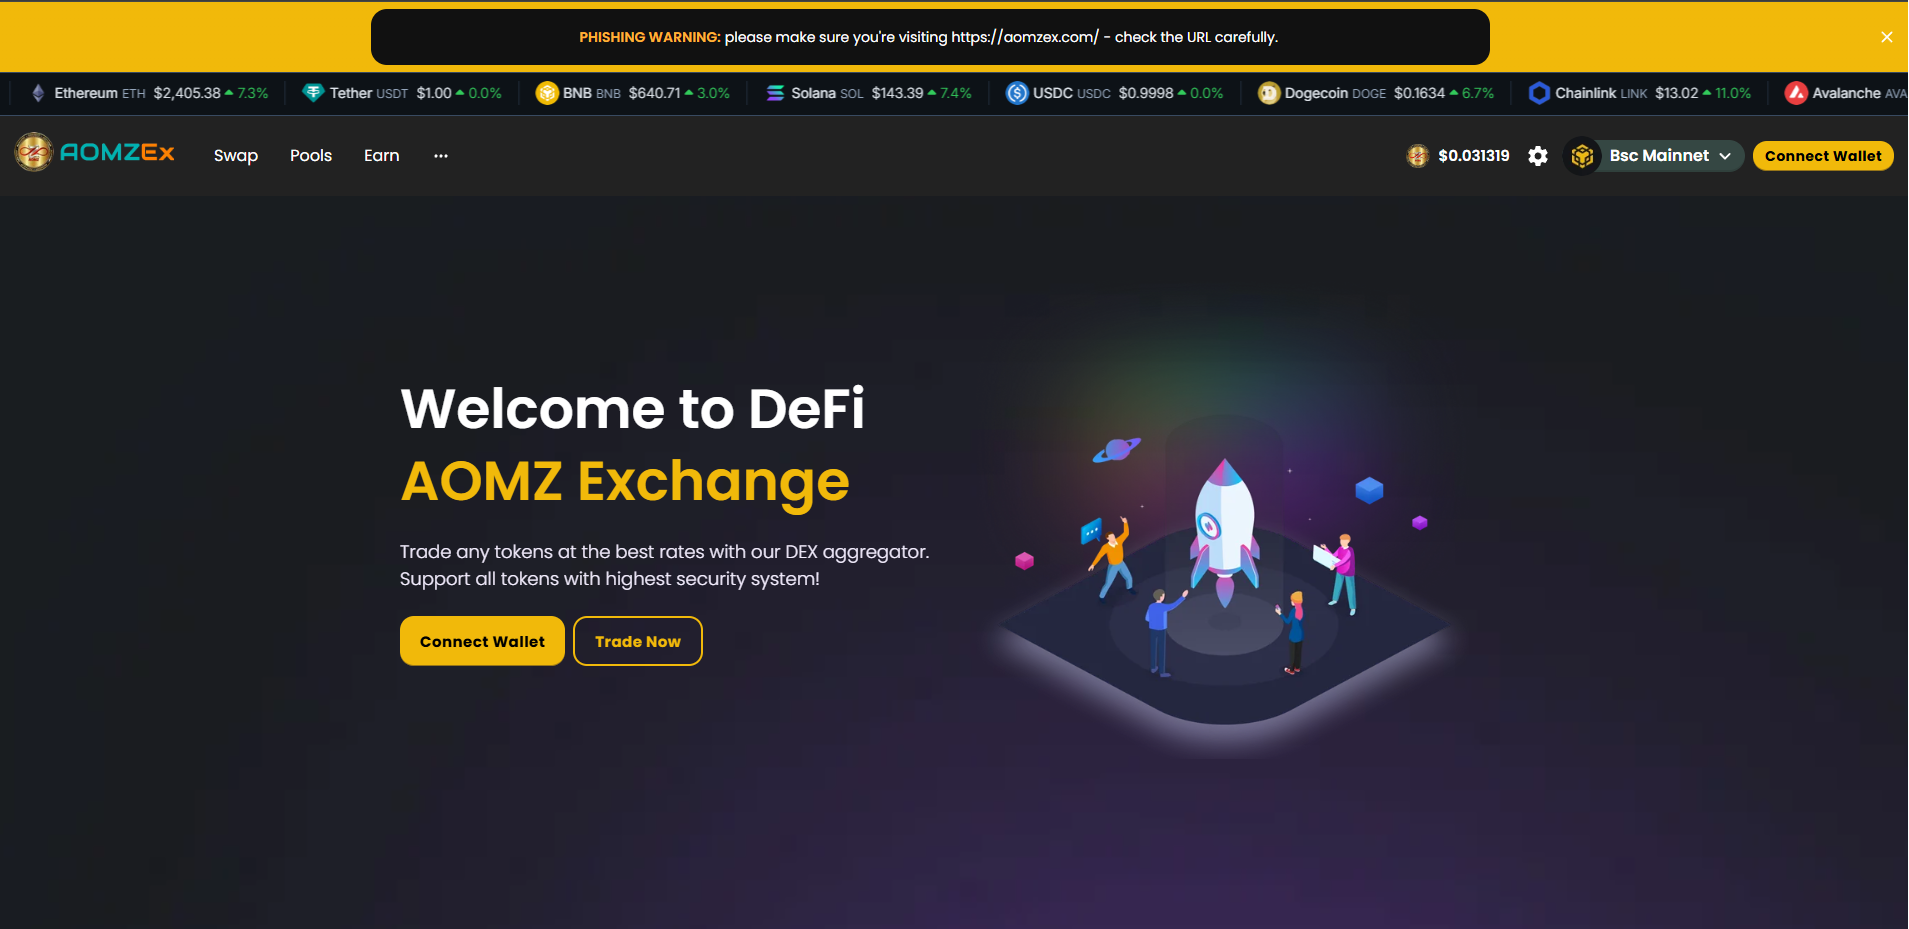Click the Ethereum ticker icon
Image resolution: width=1909 pixels, height=929 pixels.
38,93
